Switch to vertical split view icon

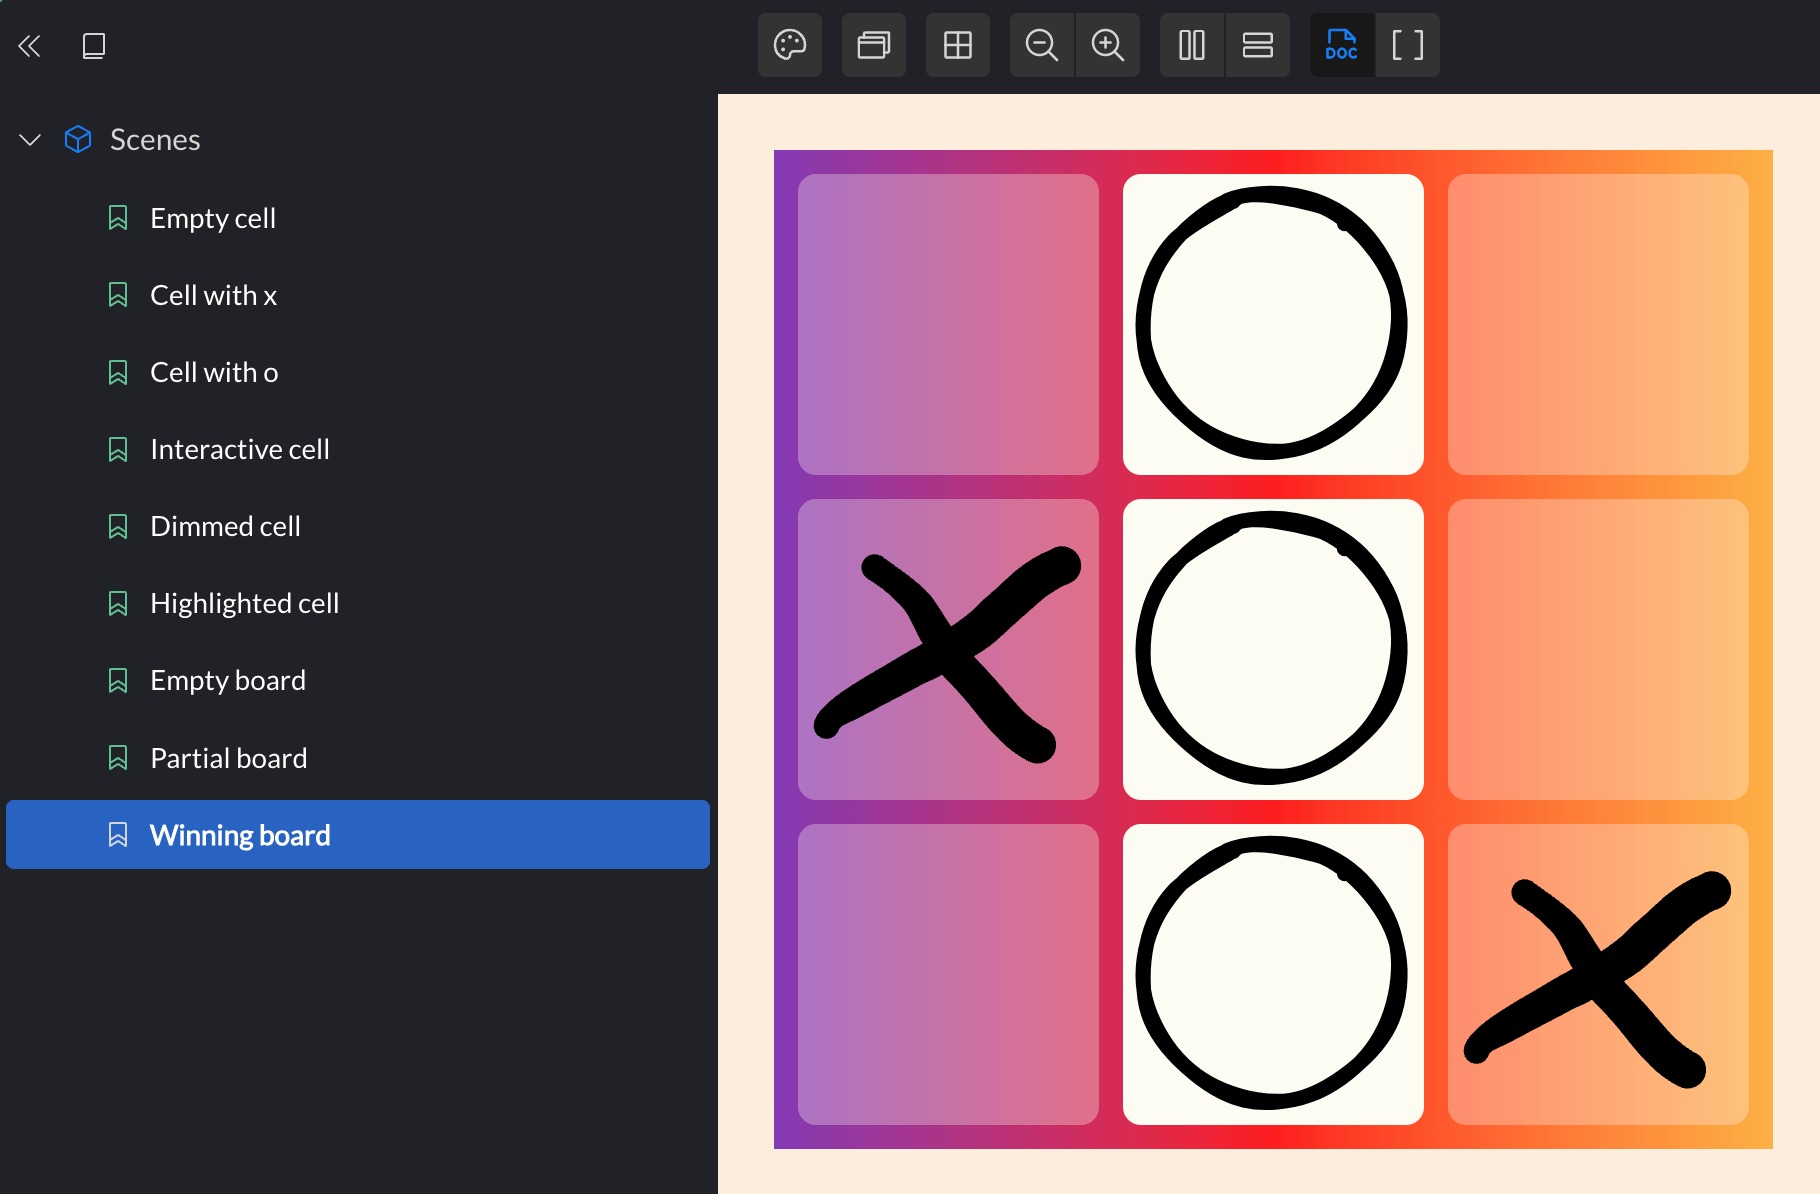click(1192, 45)
